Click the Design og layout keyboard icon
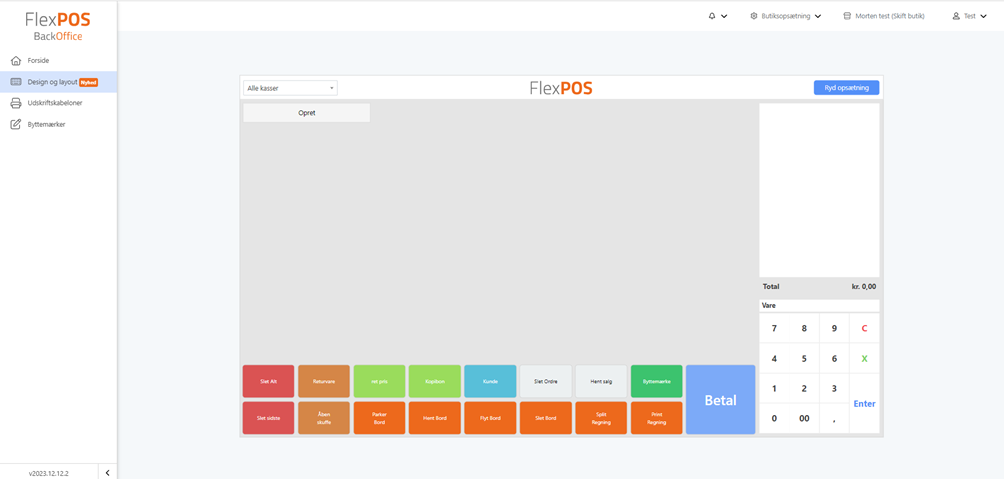This screenshot has height=479, width=1004. point(16,82)
